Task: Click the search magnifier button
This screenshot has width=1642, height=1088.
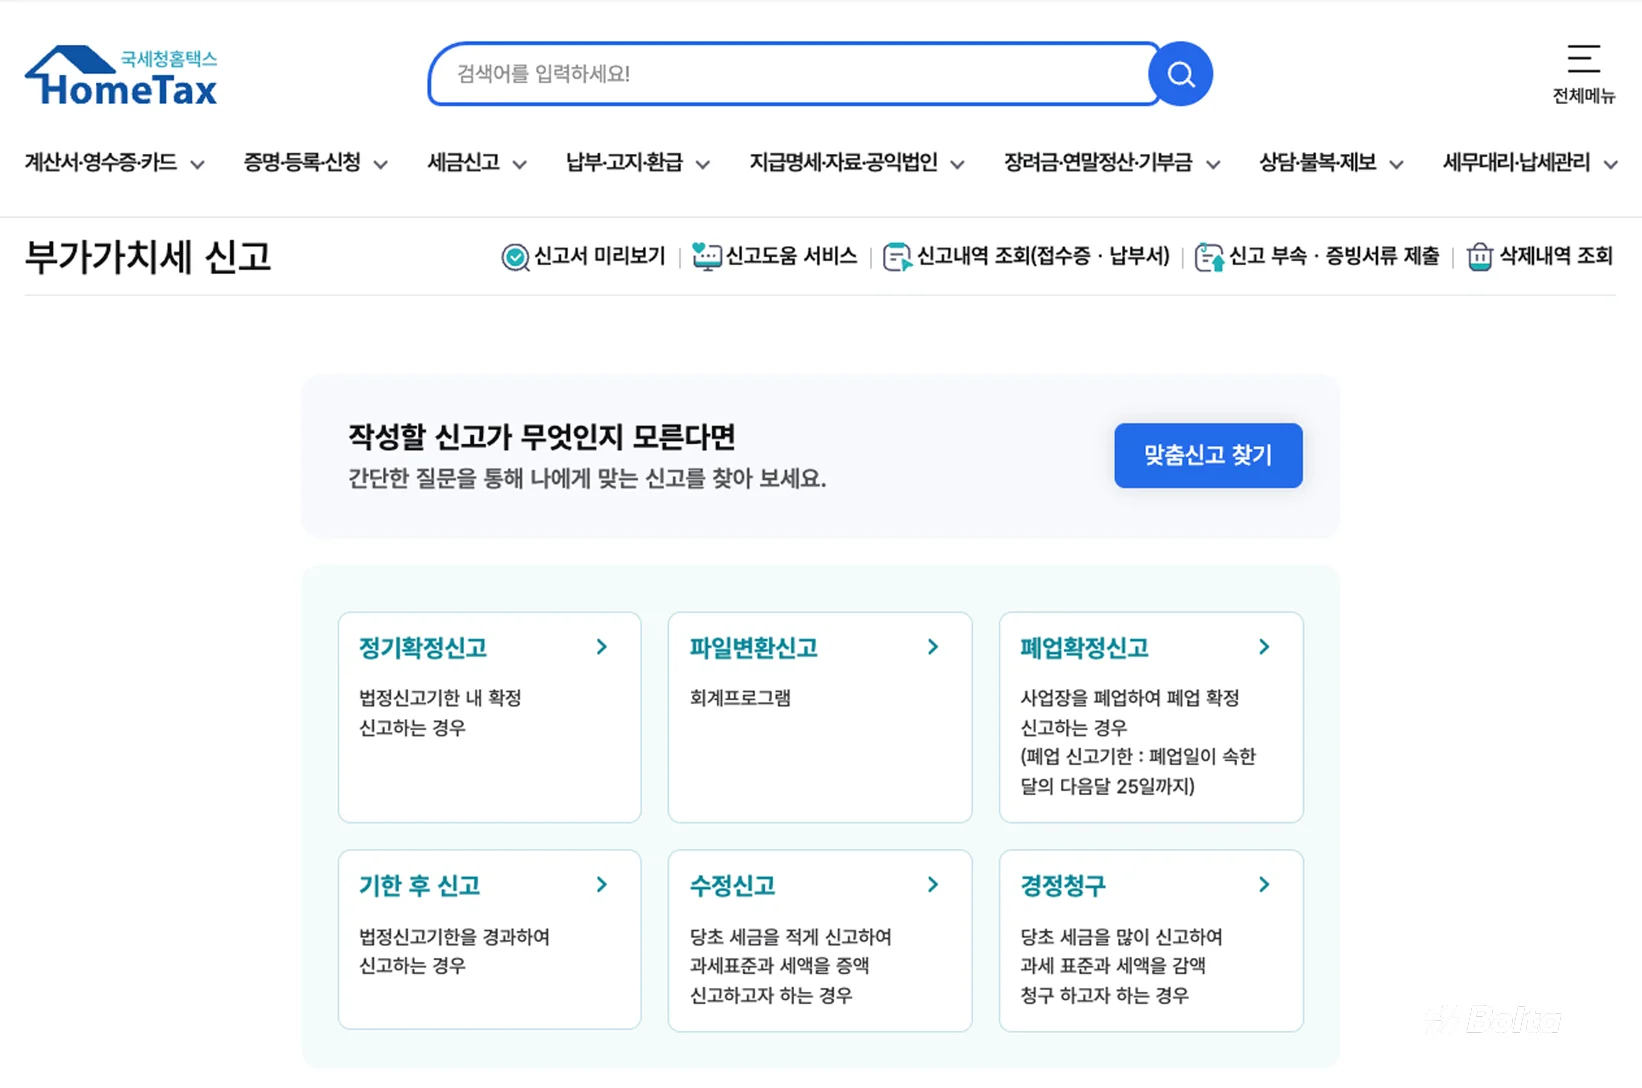Action: (1180, 73)
